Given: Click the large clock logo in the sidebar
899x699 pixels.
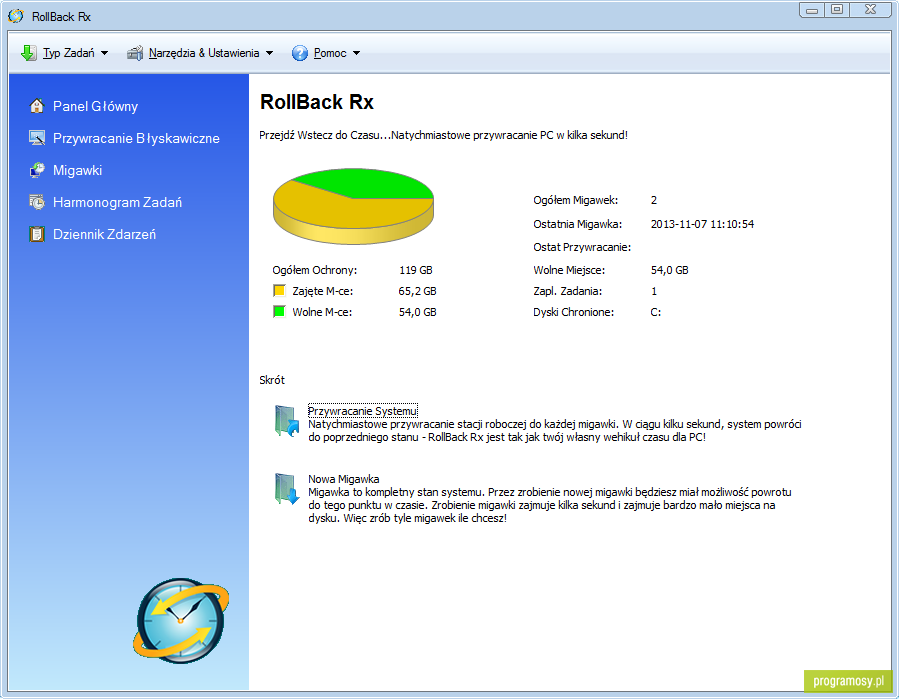Looking at the screenshot, I should point(181,621).
